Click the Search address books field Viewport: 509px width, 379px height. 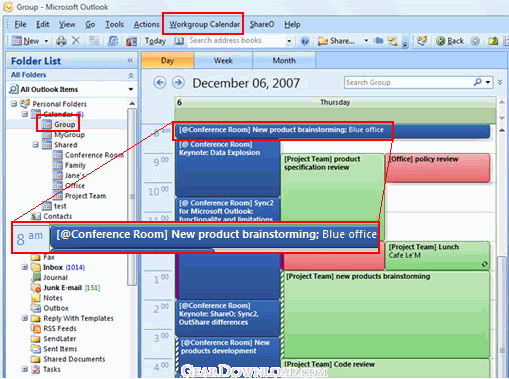[236, 41]
